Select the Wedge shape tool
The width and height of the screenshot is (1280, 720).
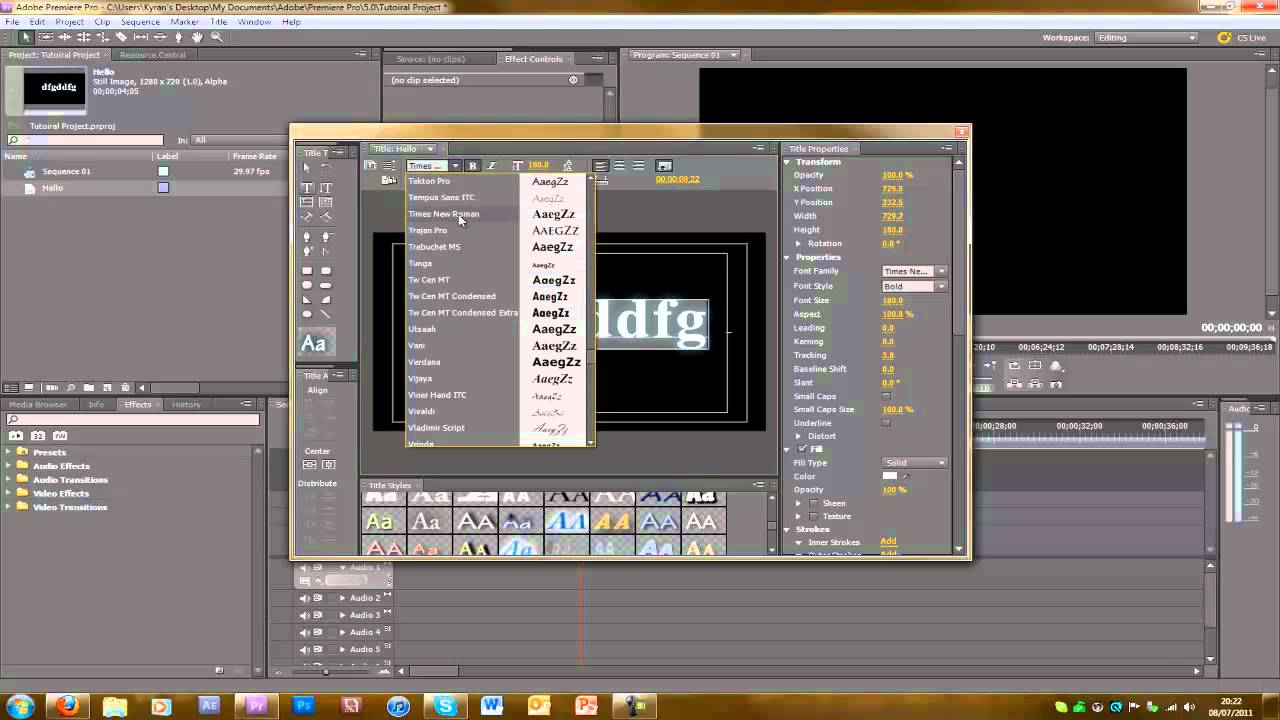(x=307, y=300)
